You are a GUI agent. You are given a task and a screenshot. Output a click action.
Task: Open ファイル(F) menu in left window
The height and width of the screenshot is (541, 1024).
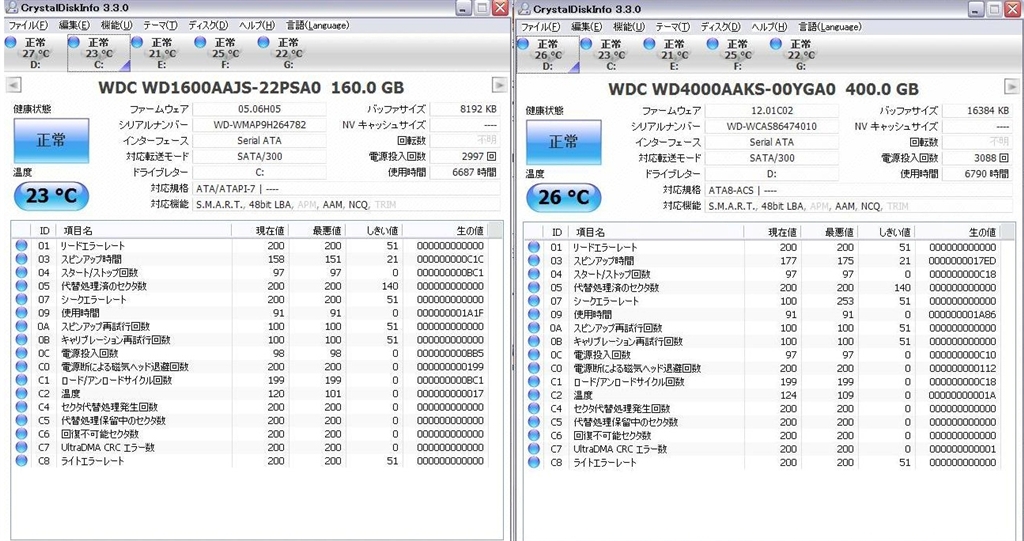click(x=27, y=25)
